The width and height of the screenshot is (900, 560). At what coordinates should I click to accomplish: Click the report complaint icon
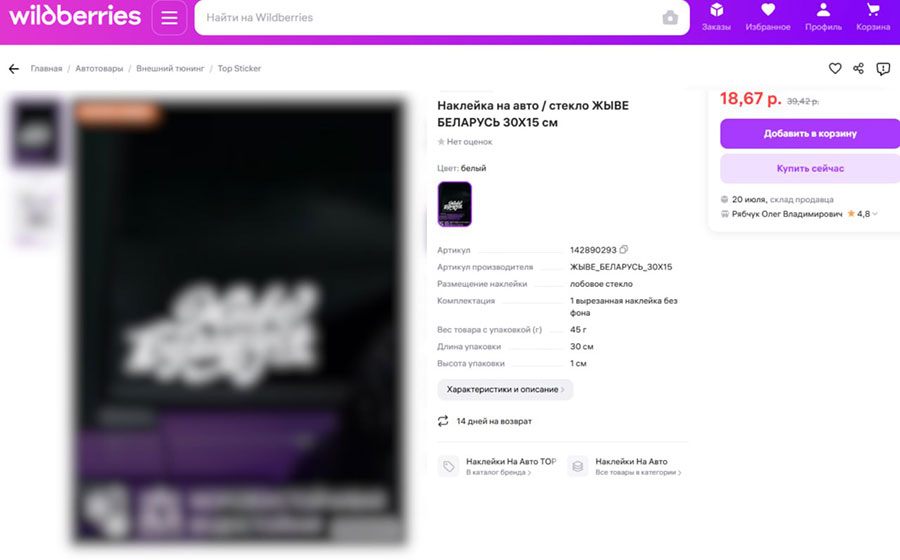click(883, 69)
